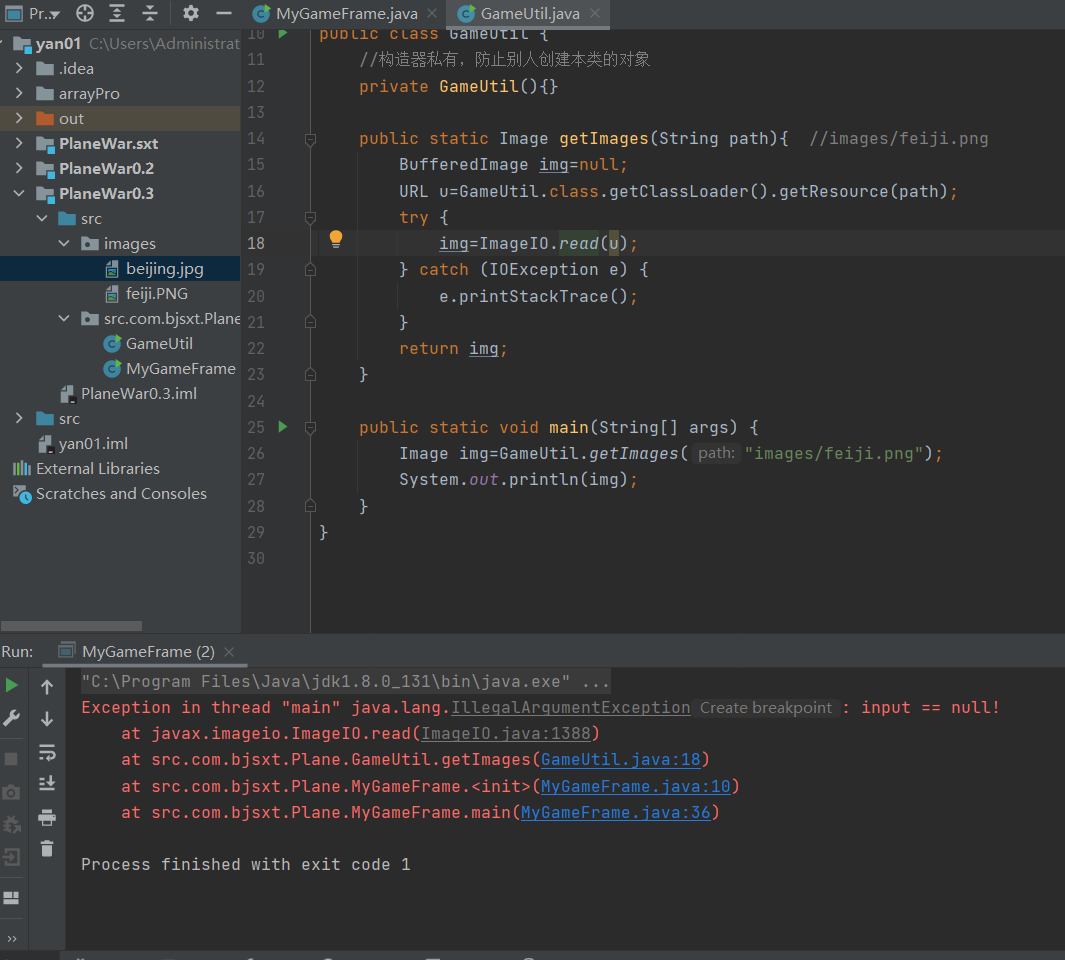The width and height of the screenshot is (1065, 960).
Task: Expand the .idea folder
Action: point(19,68)
